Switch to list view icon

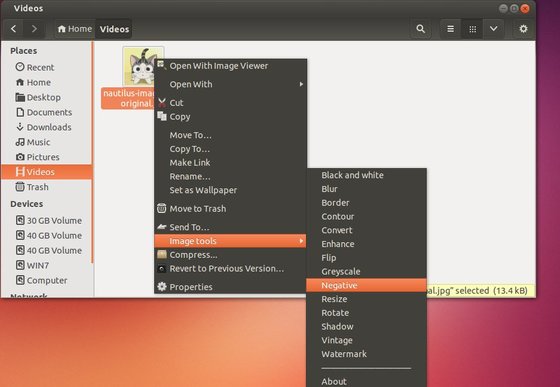click(x=451, y=29)
